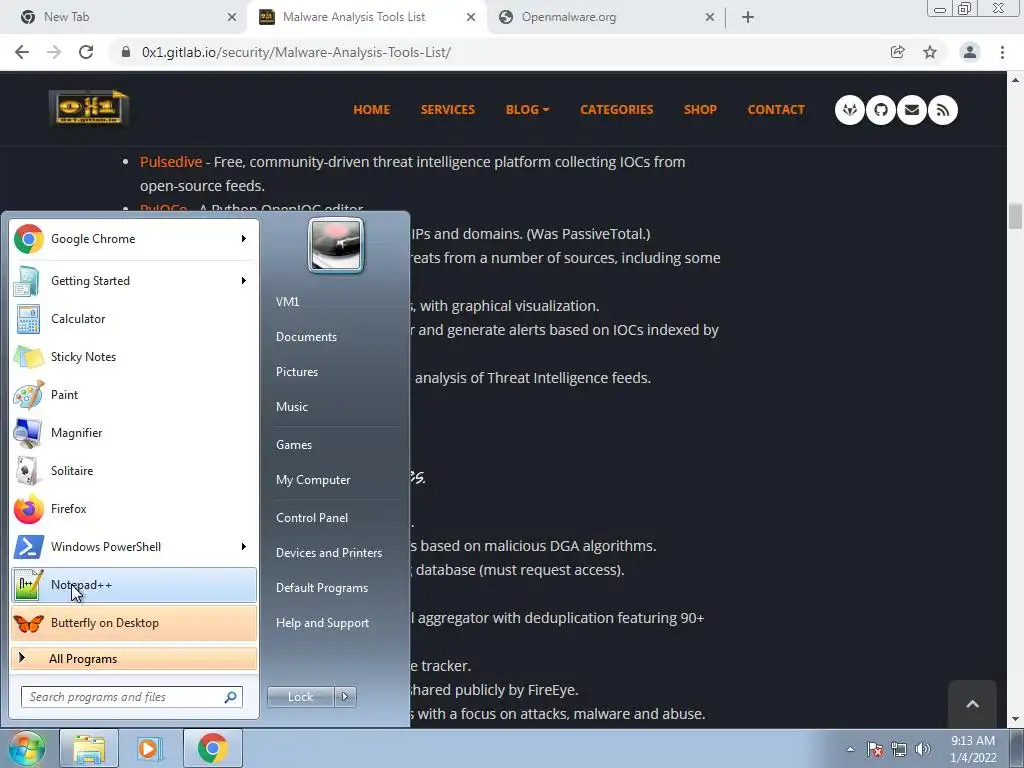This screenshot has width=1024, height=768.
Task: Open the shutdown options arrow beside Lock
Action: point(345,697)
